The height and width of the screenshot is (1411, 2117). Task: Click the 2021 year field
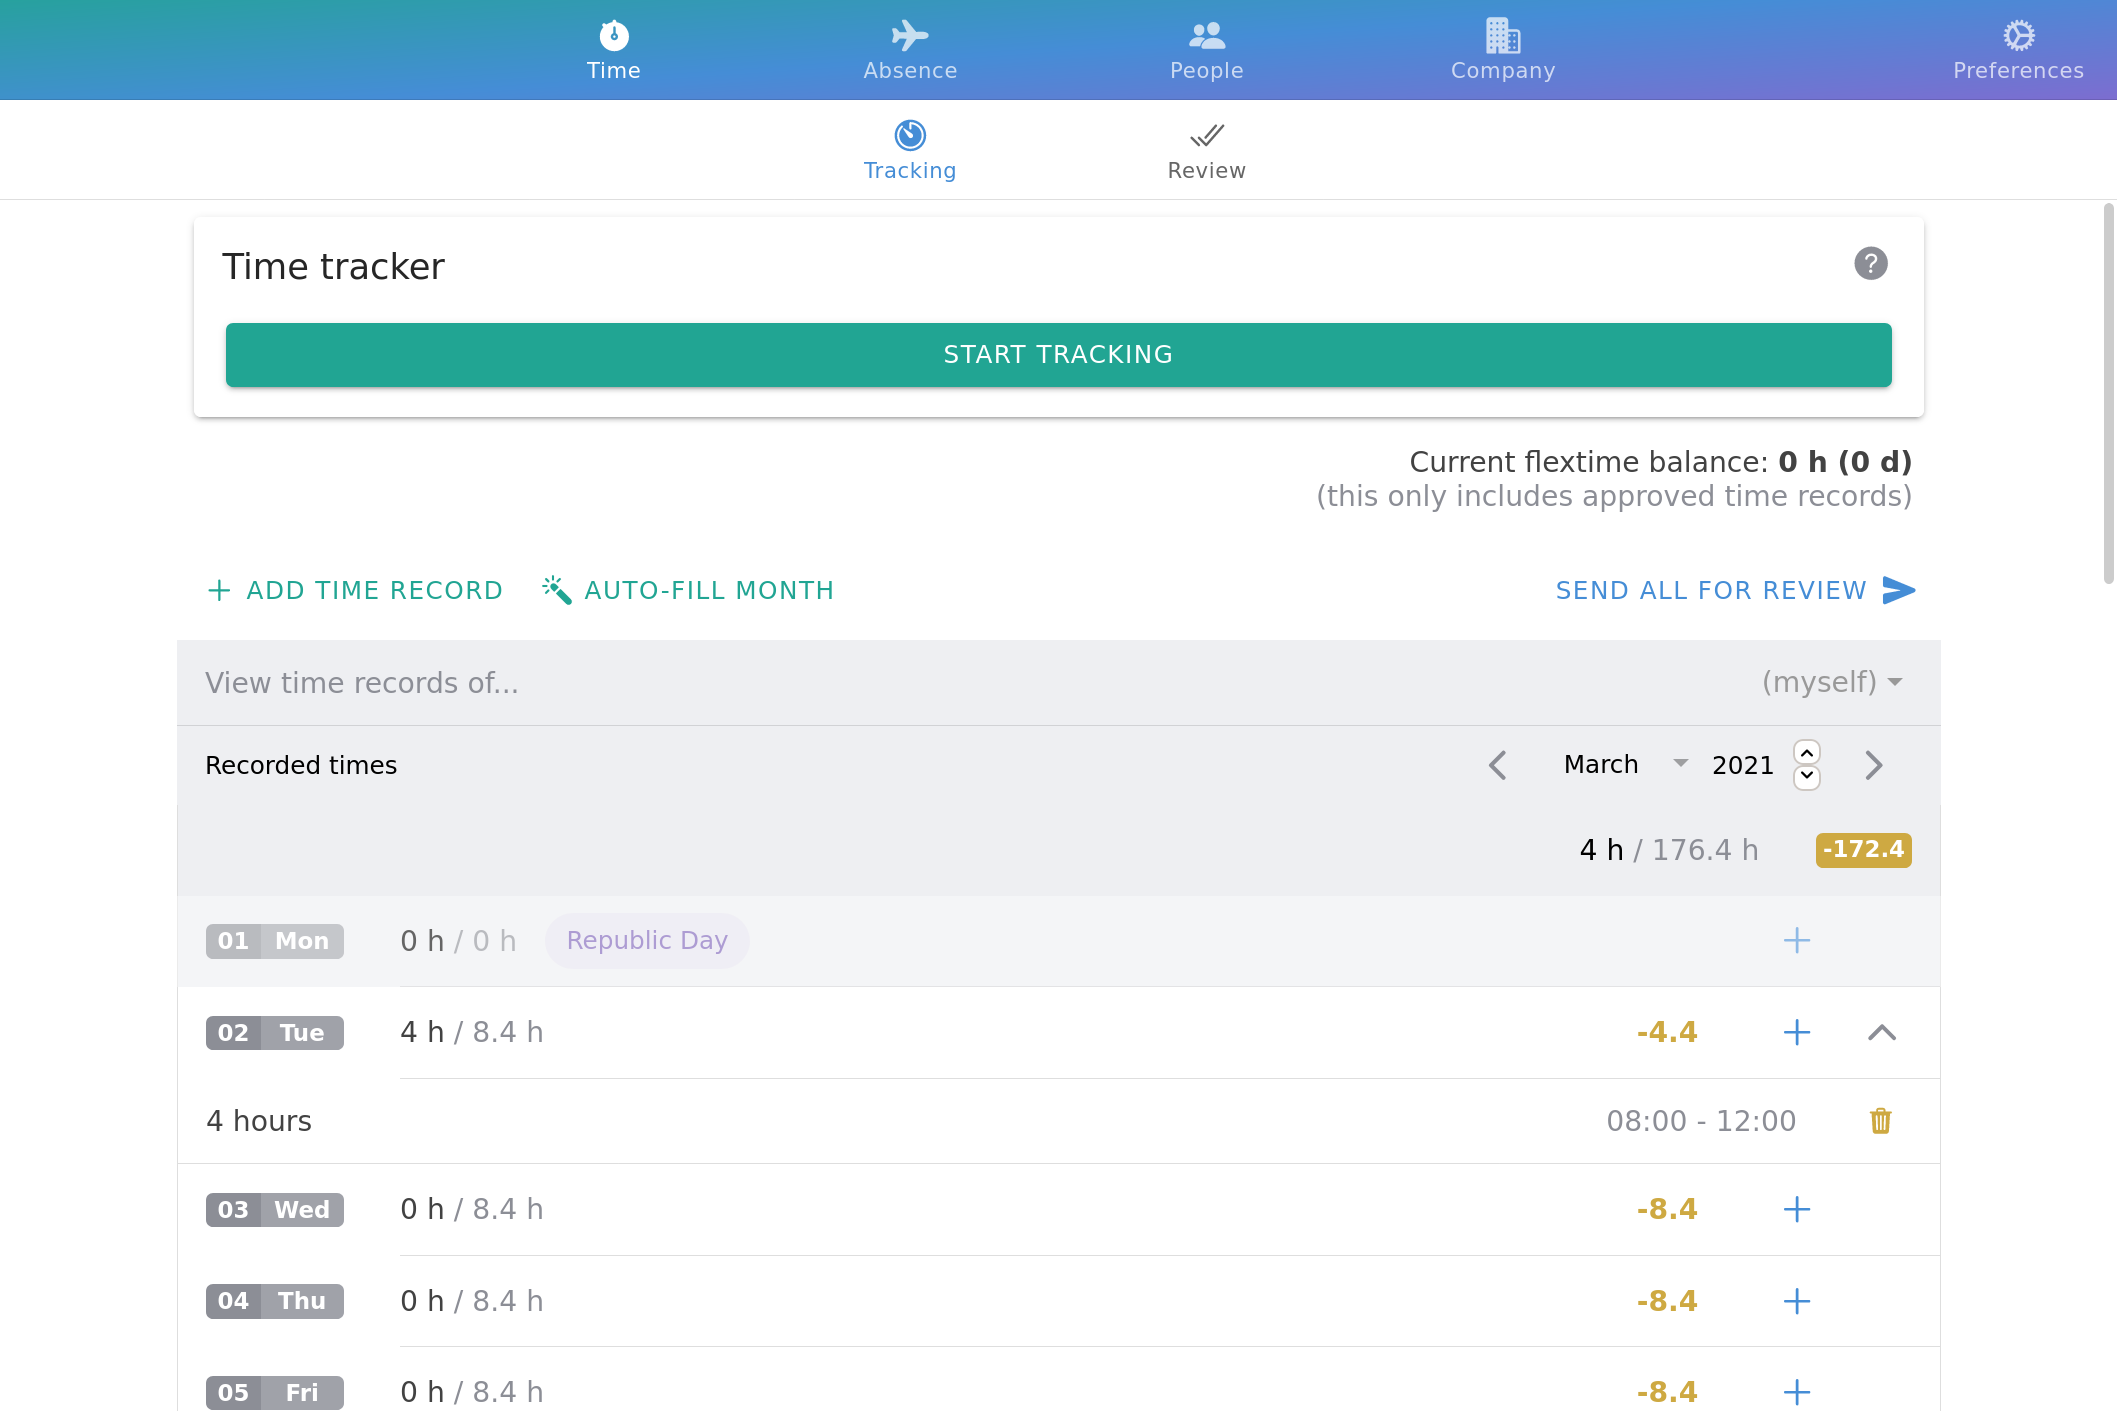[x=1742, y=765]
